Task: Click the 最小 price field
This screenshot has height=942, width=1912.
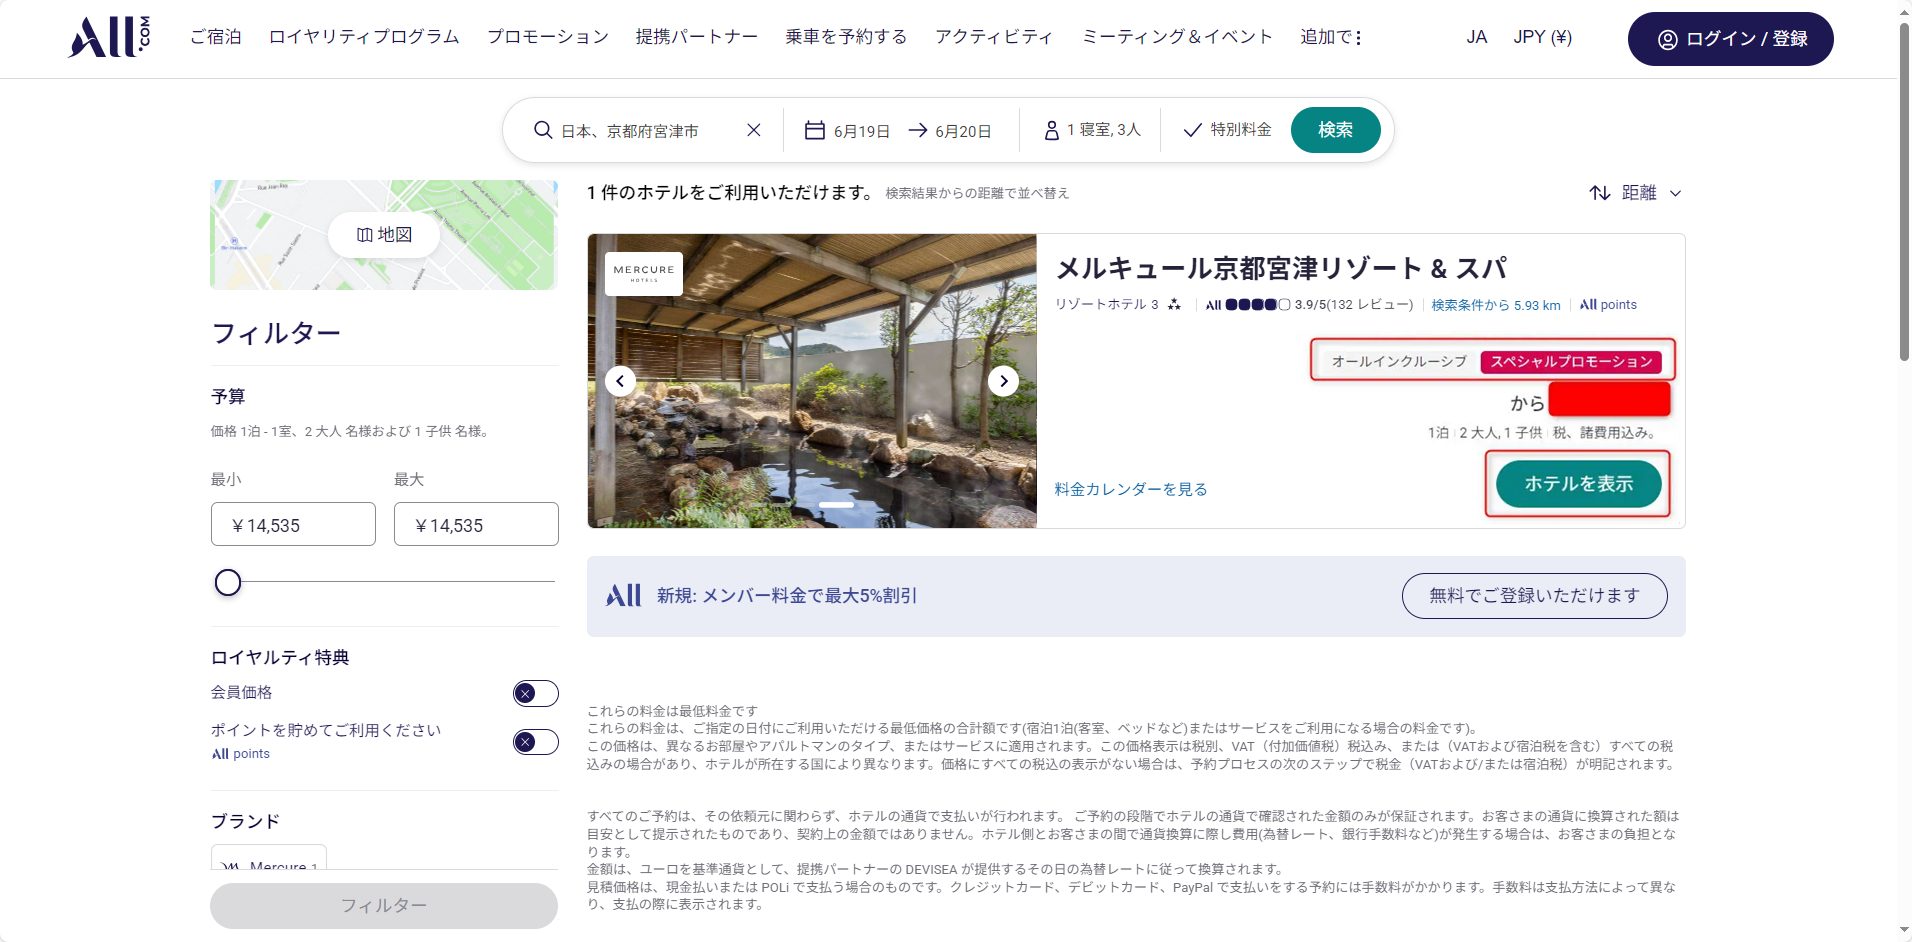Action: click(x=293, y=524)
